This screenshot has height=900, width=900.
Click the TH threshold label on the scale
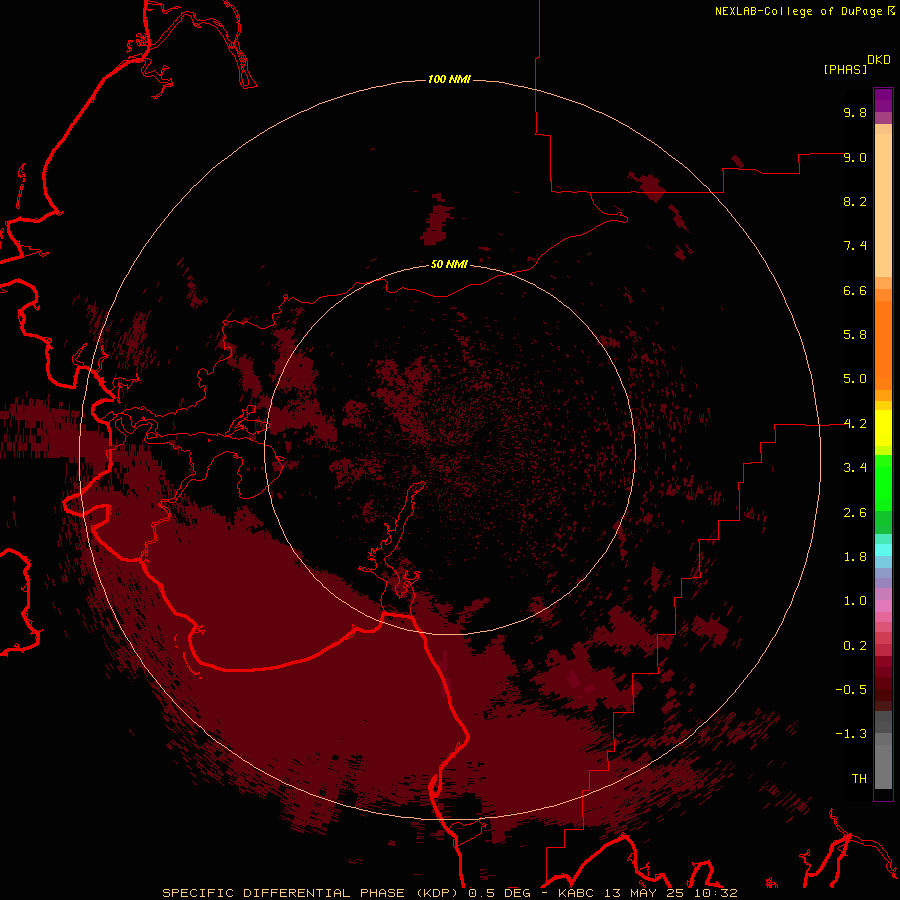859,779
